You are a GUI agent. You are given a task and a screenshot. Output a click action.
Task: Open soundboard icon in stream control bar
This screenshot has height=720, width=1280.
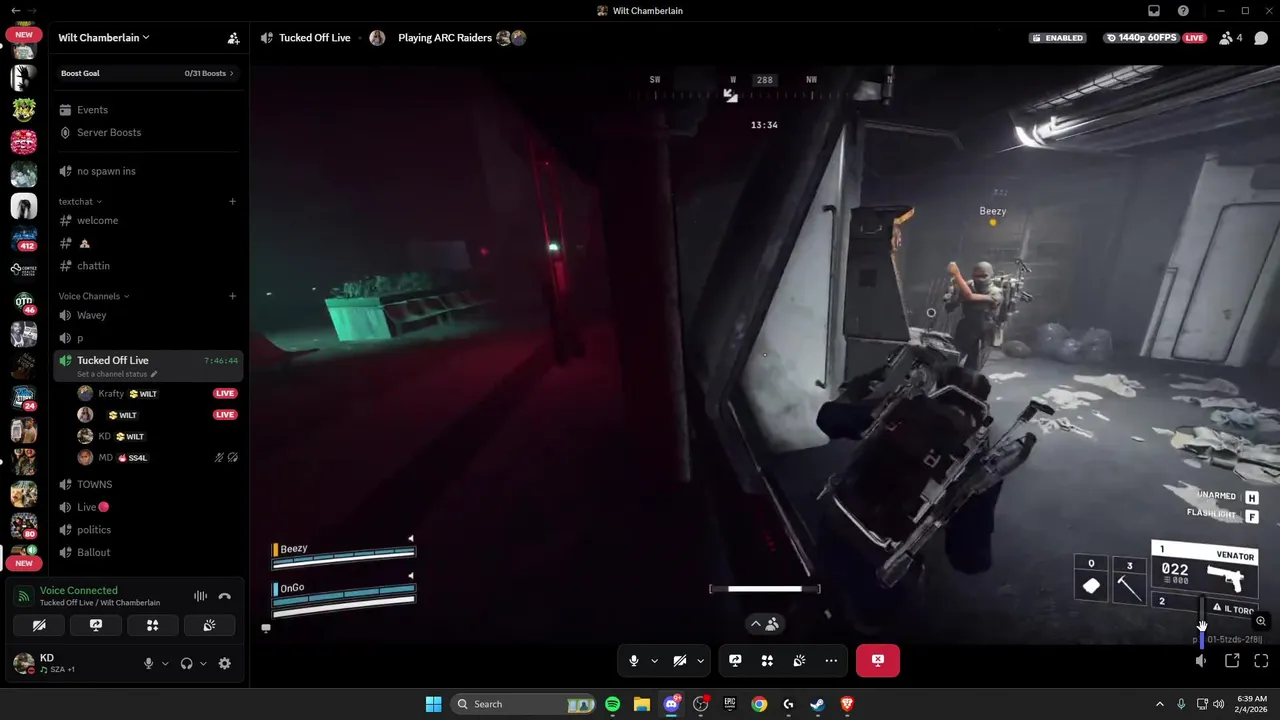tap(799, 661)
